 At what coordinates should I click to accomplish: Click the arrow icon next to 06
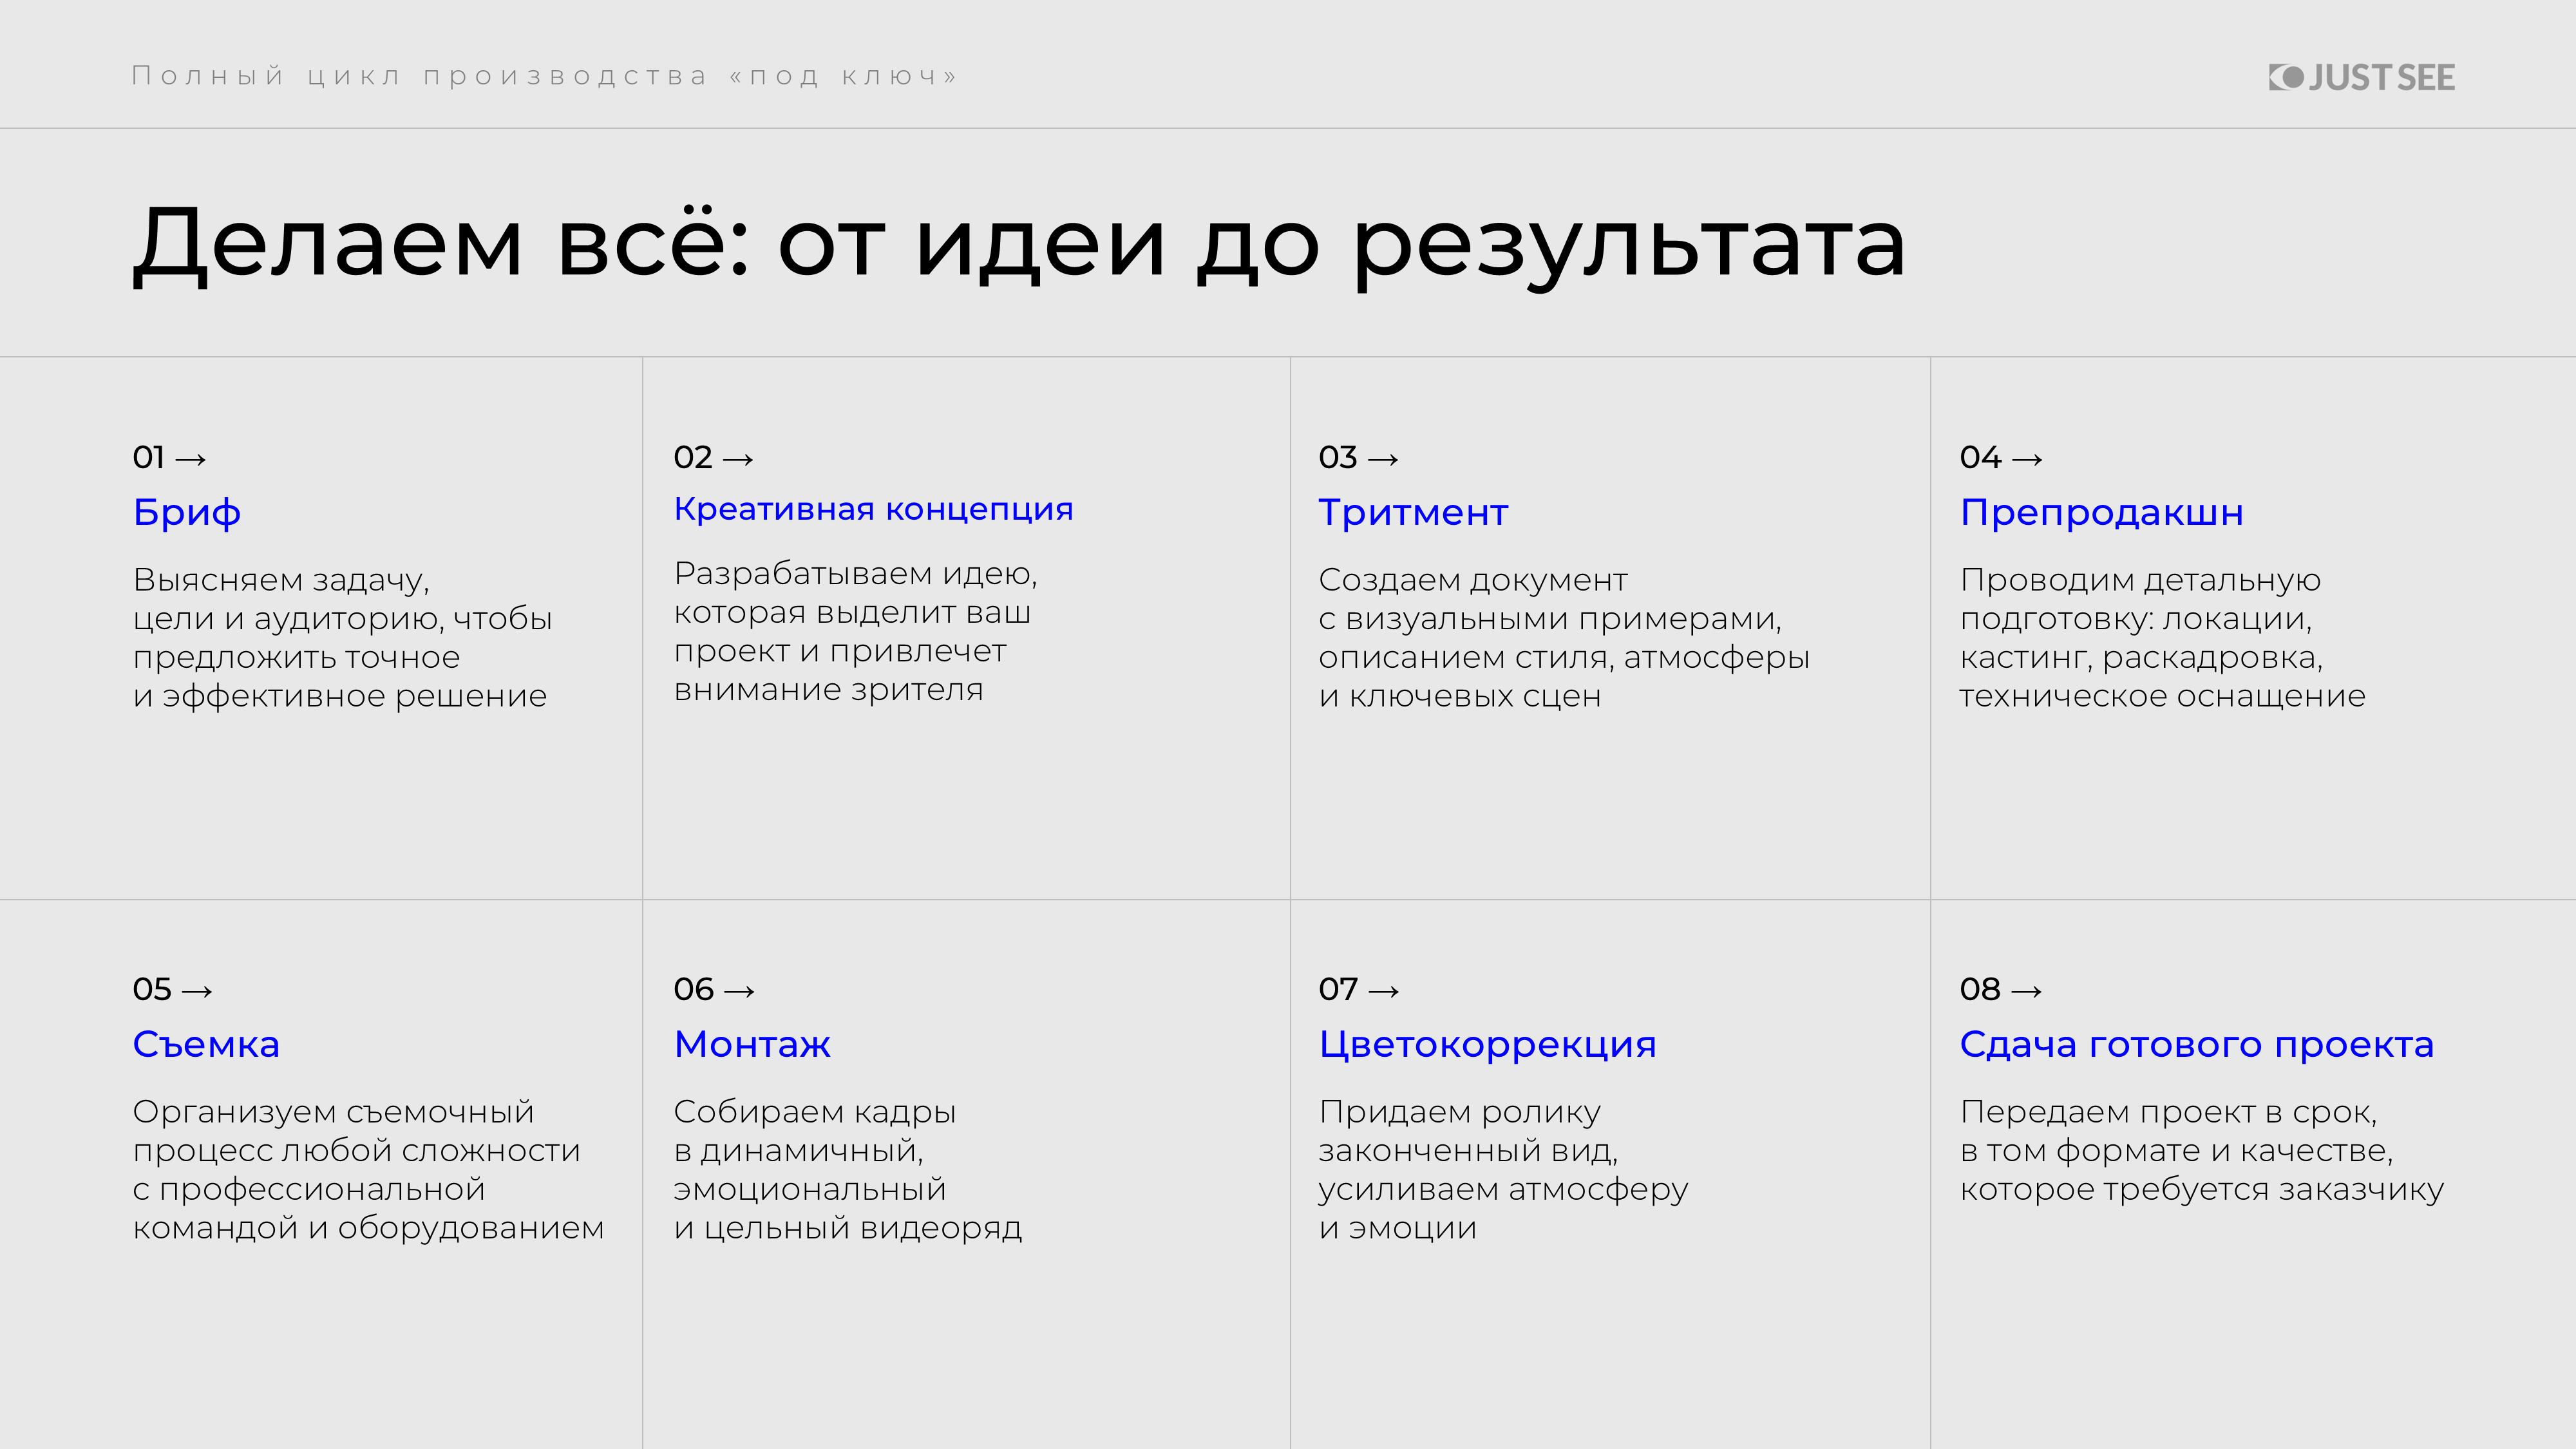[x=738, y=991]
